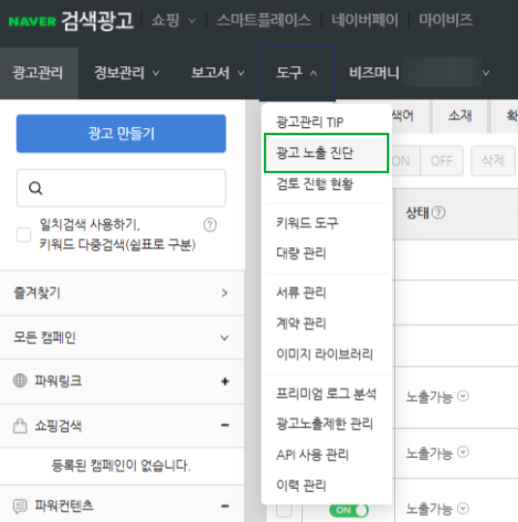The image size is (518, 522).
Task: Choose 키워드 도구 in the dropdown
Action: 307,223
